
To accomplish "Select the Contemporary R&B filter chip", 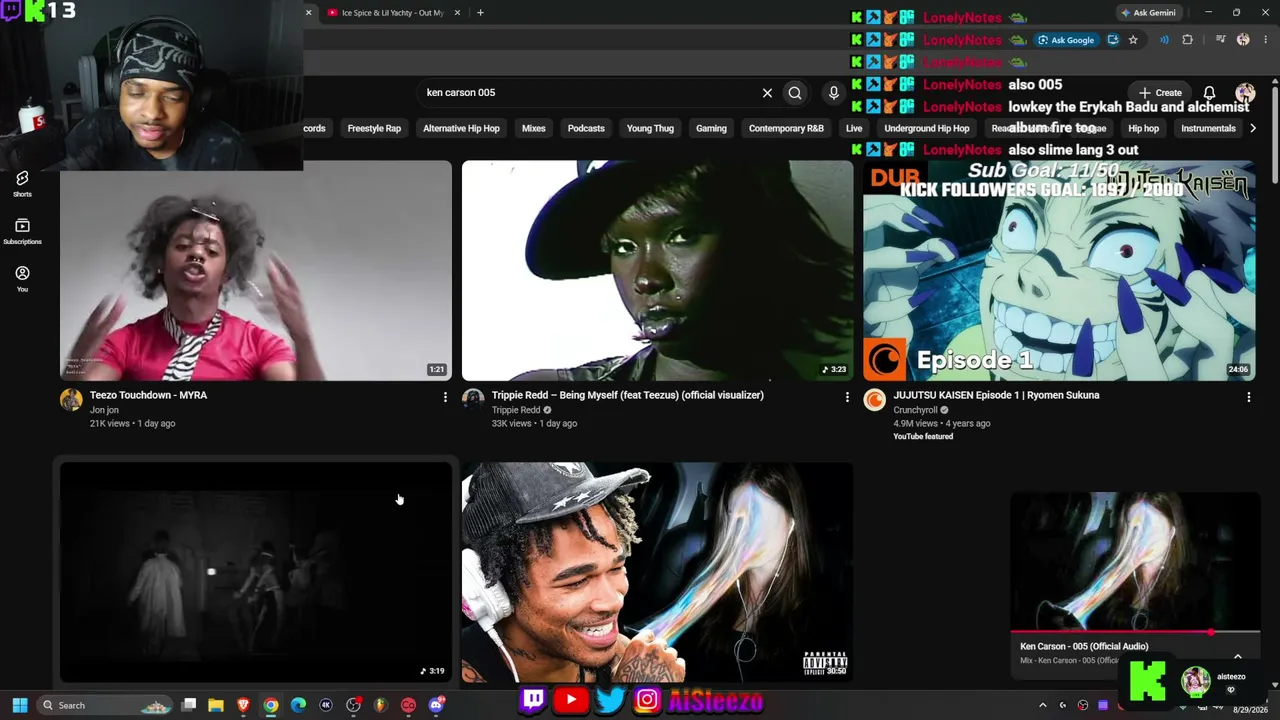I will (x=786, y=128).
